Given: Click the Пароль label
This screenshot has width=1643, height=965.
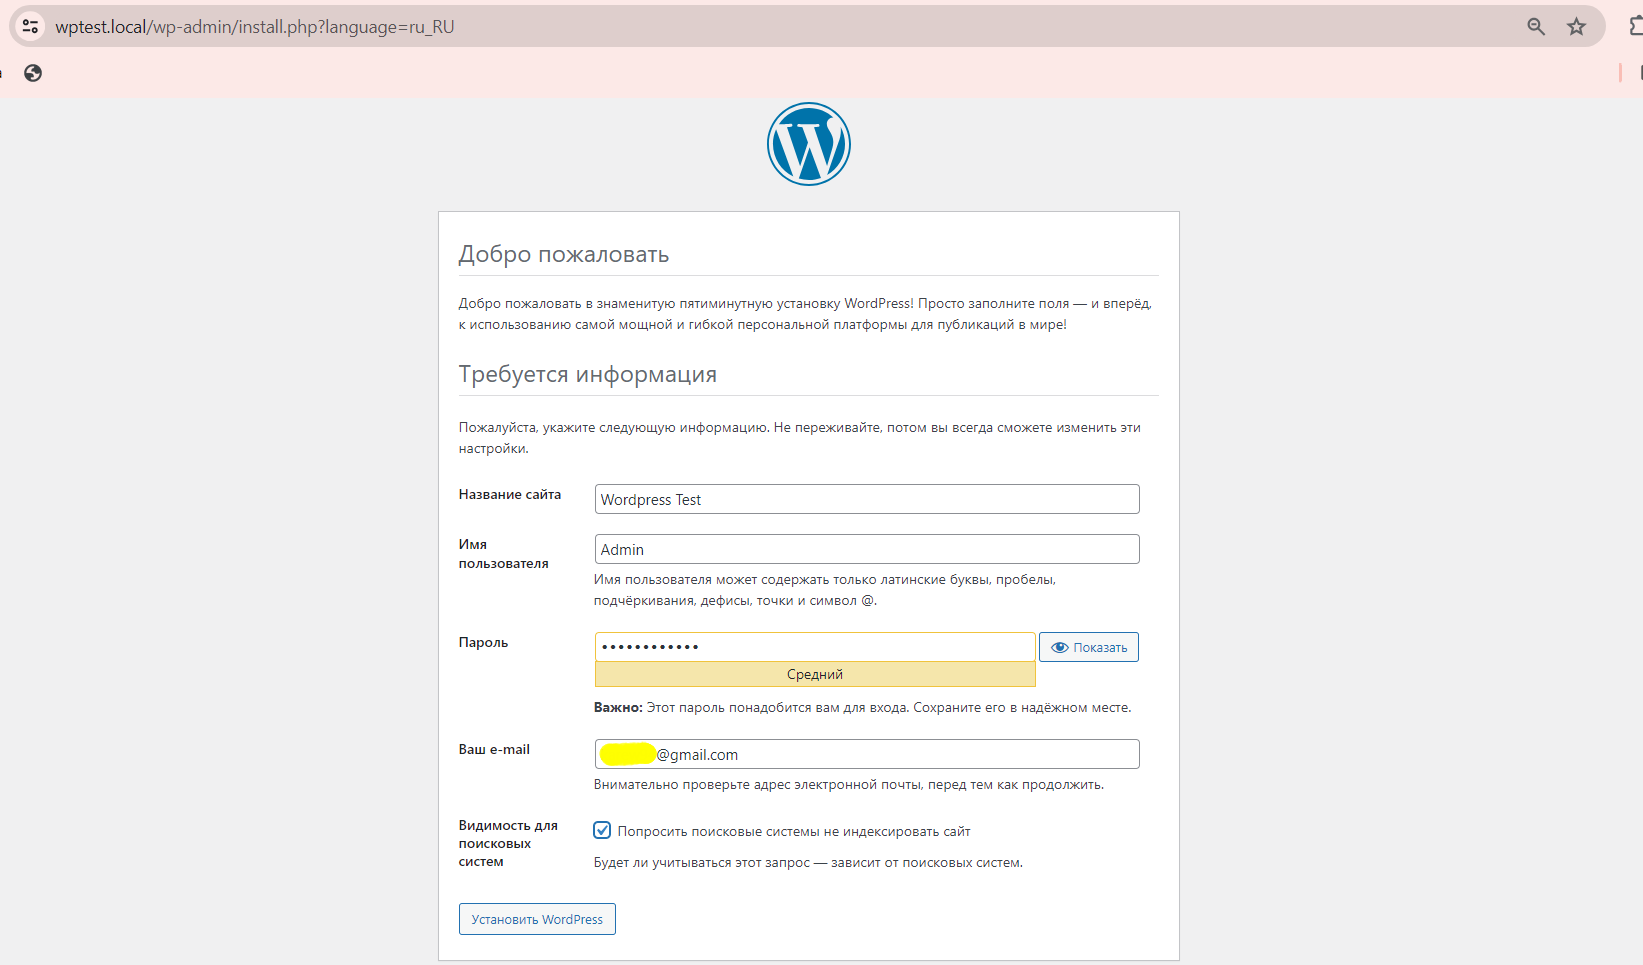Looking at the screenshot, I should (x=483, y=642).
